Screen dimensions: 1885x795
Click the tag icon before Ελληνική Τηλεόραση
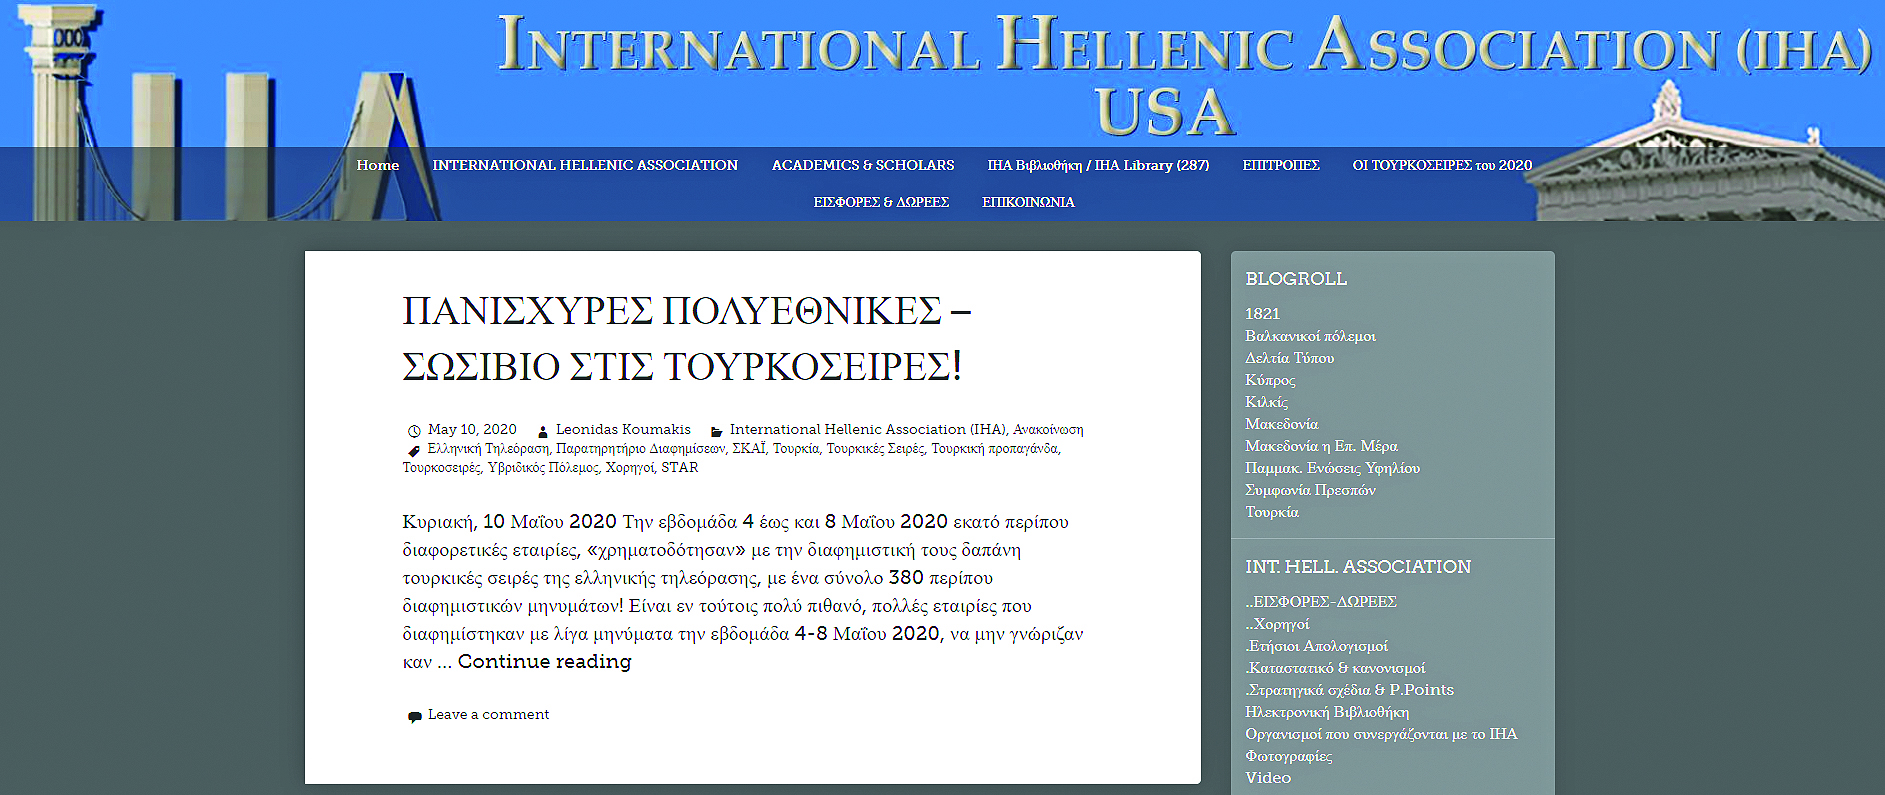coord(414,450)
